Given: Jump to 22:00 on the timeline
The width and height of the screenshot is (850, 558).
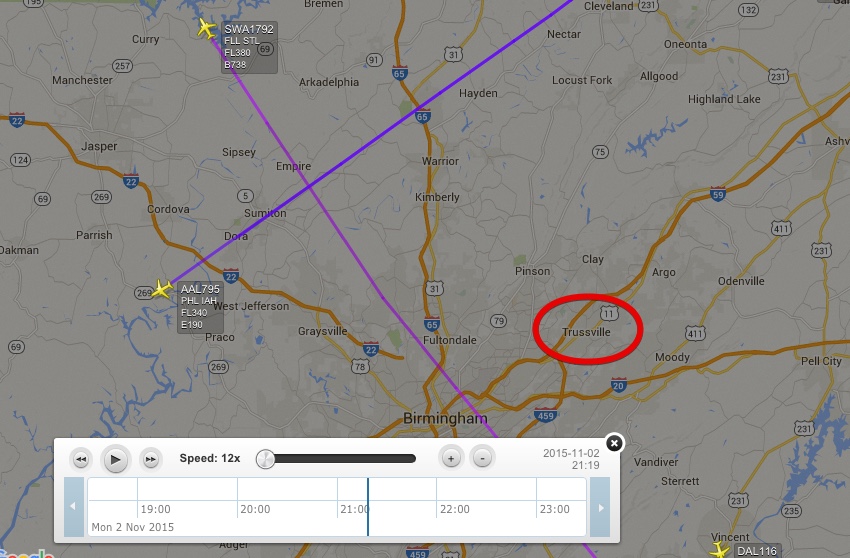Looking at the screenshot, I should tap(455, 509).
